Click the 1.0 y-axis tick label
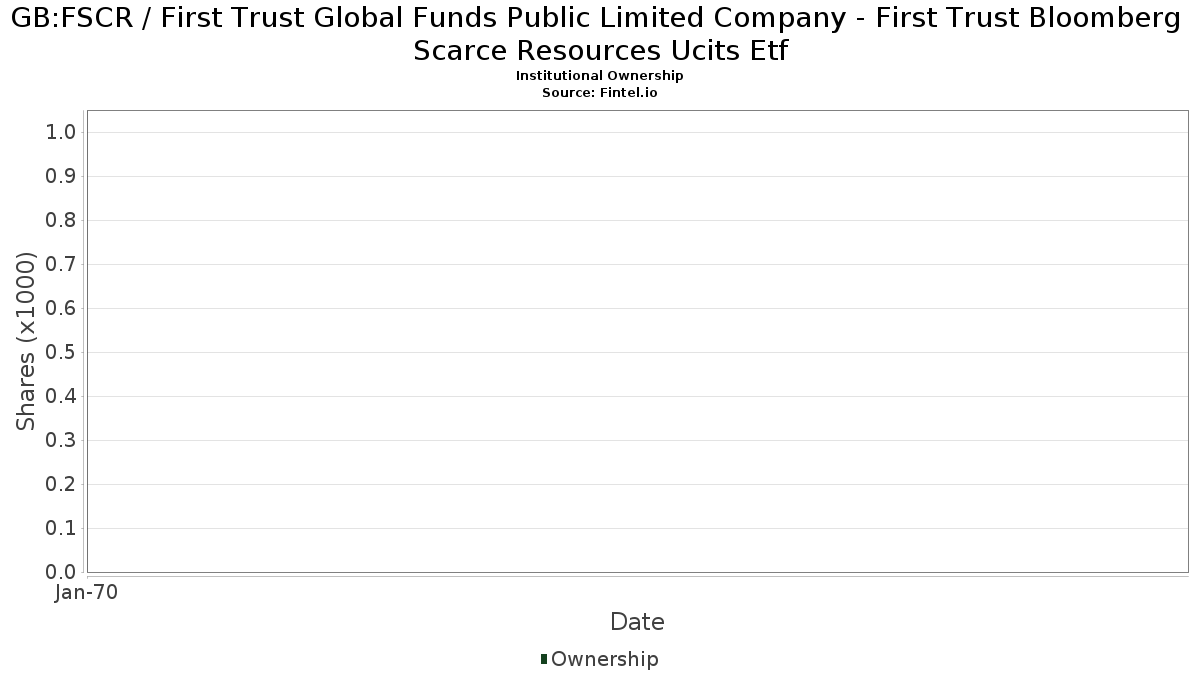Screen dimensions: 1200x675 (x=61, y=133)
